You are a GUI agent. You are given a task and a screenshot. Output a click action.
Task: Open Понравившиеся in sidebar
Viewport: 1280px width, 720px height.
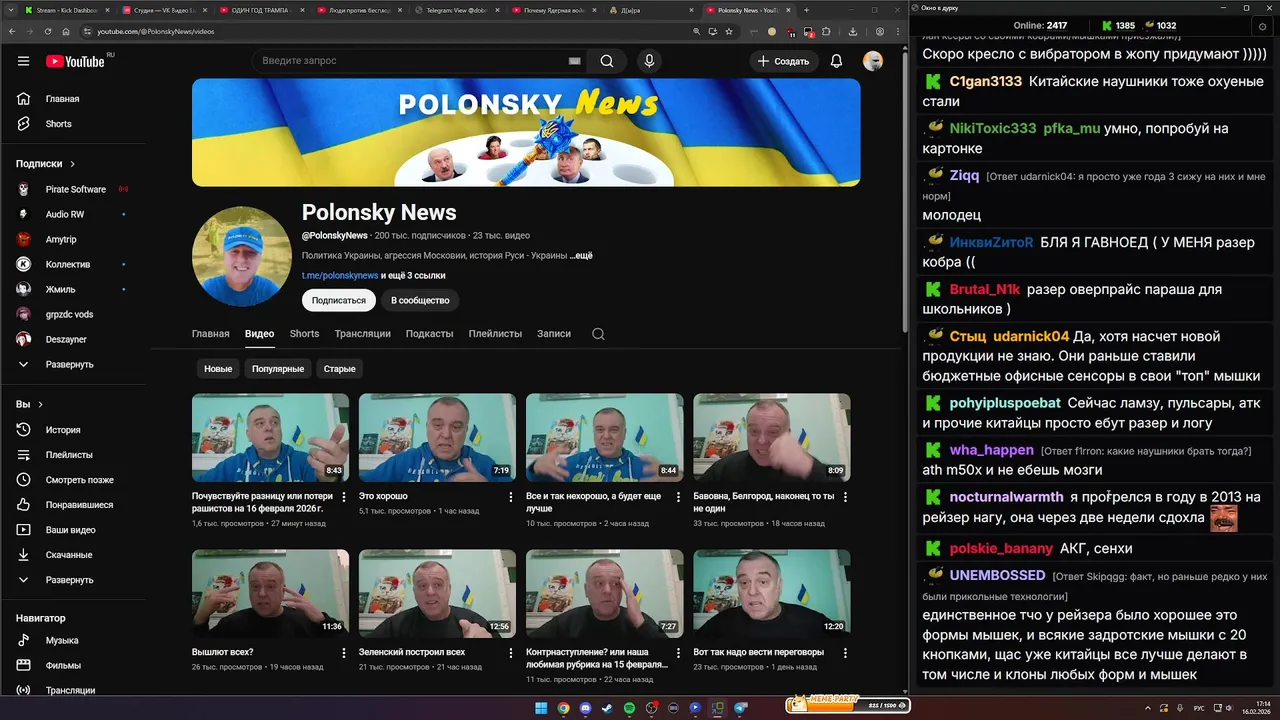coord(80,505)
